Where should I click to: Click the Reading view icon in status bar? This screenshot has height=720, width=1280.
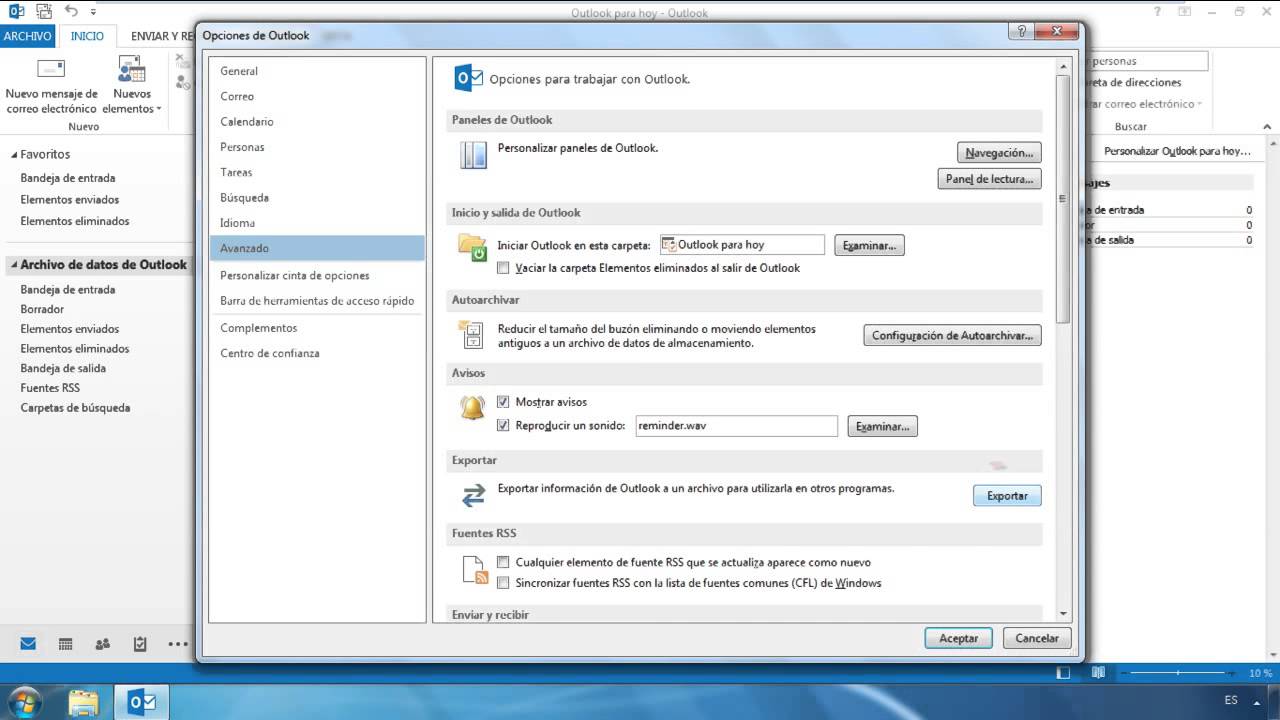click(x=1098, y=672)
